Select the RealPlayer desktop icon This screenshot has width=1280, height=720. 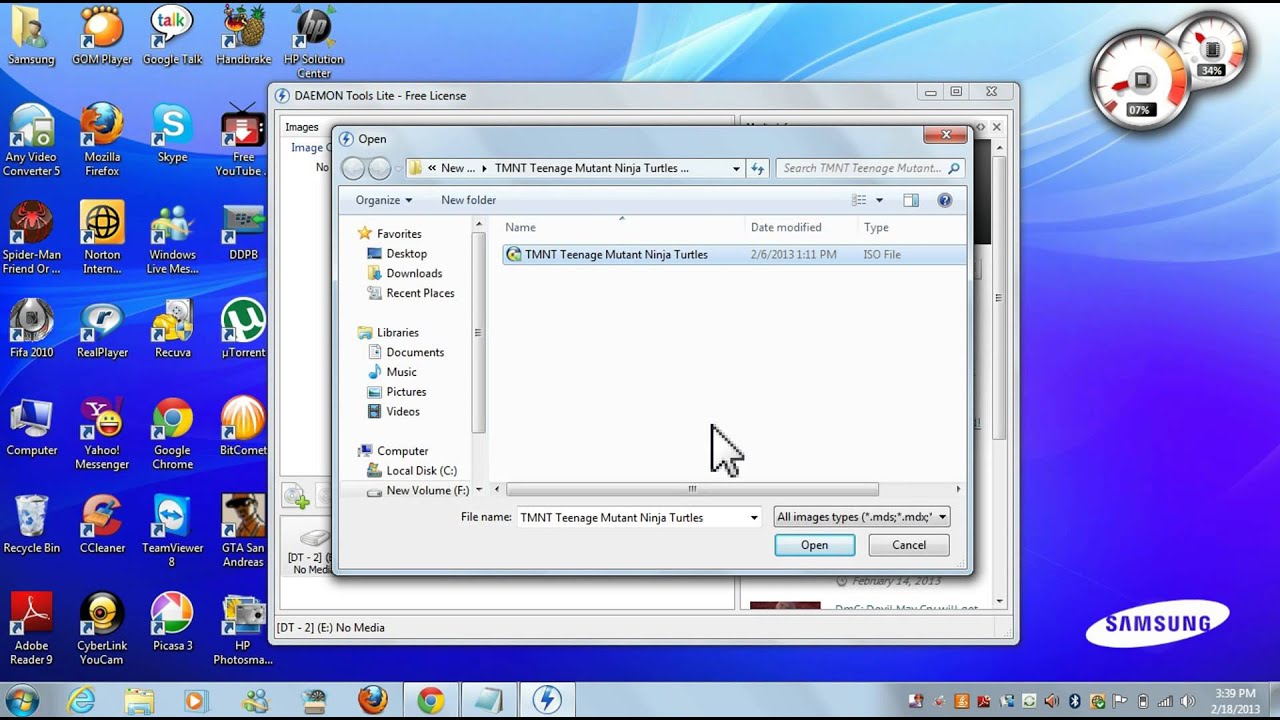tap(102, 329)
